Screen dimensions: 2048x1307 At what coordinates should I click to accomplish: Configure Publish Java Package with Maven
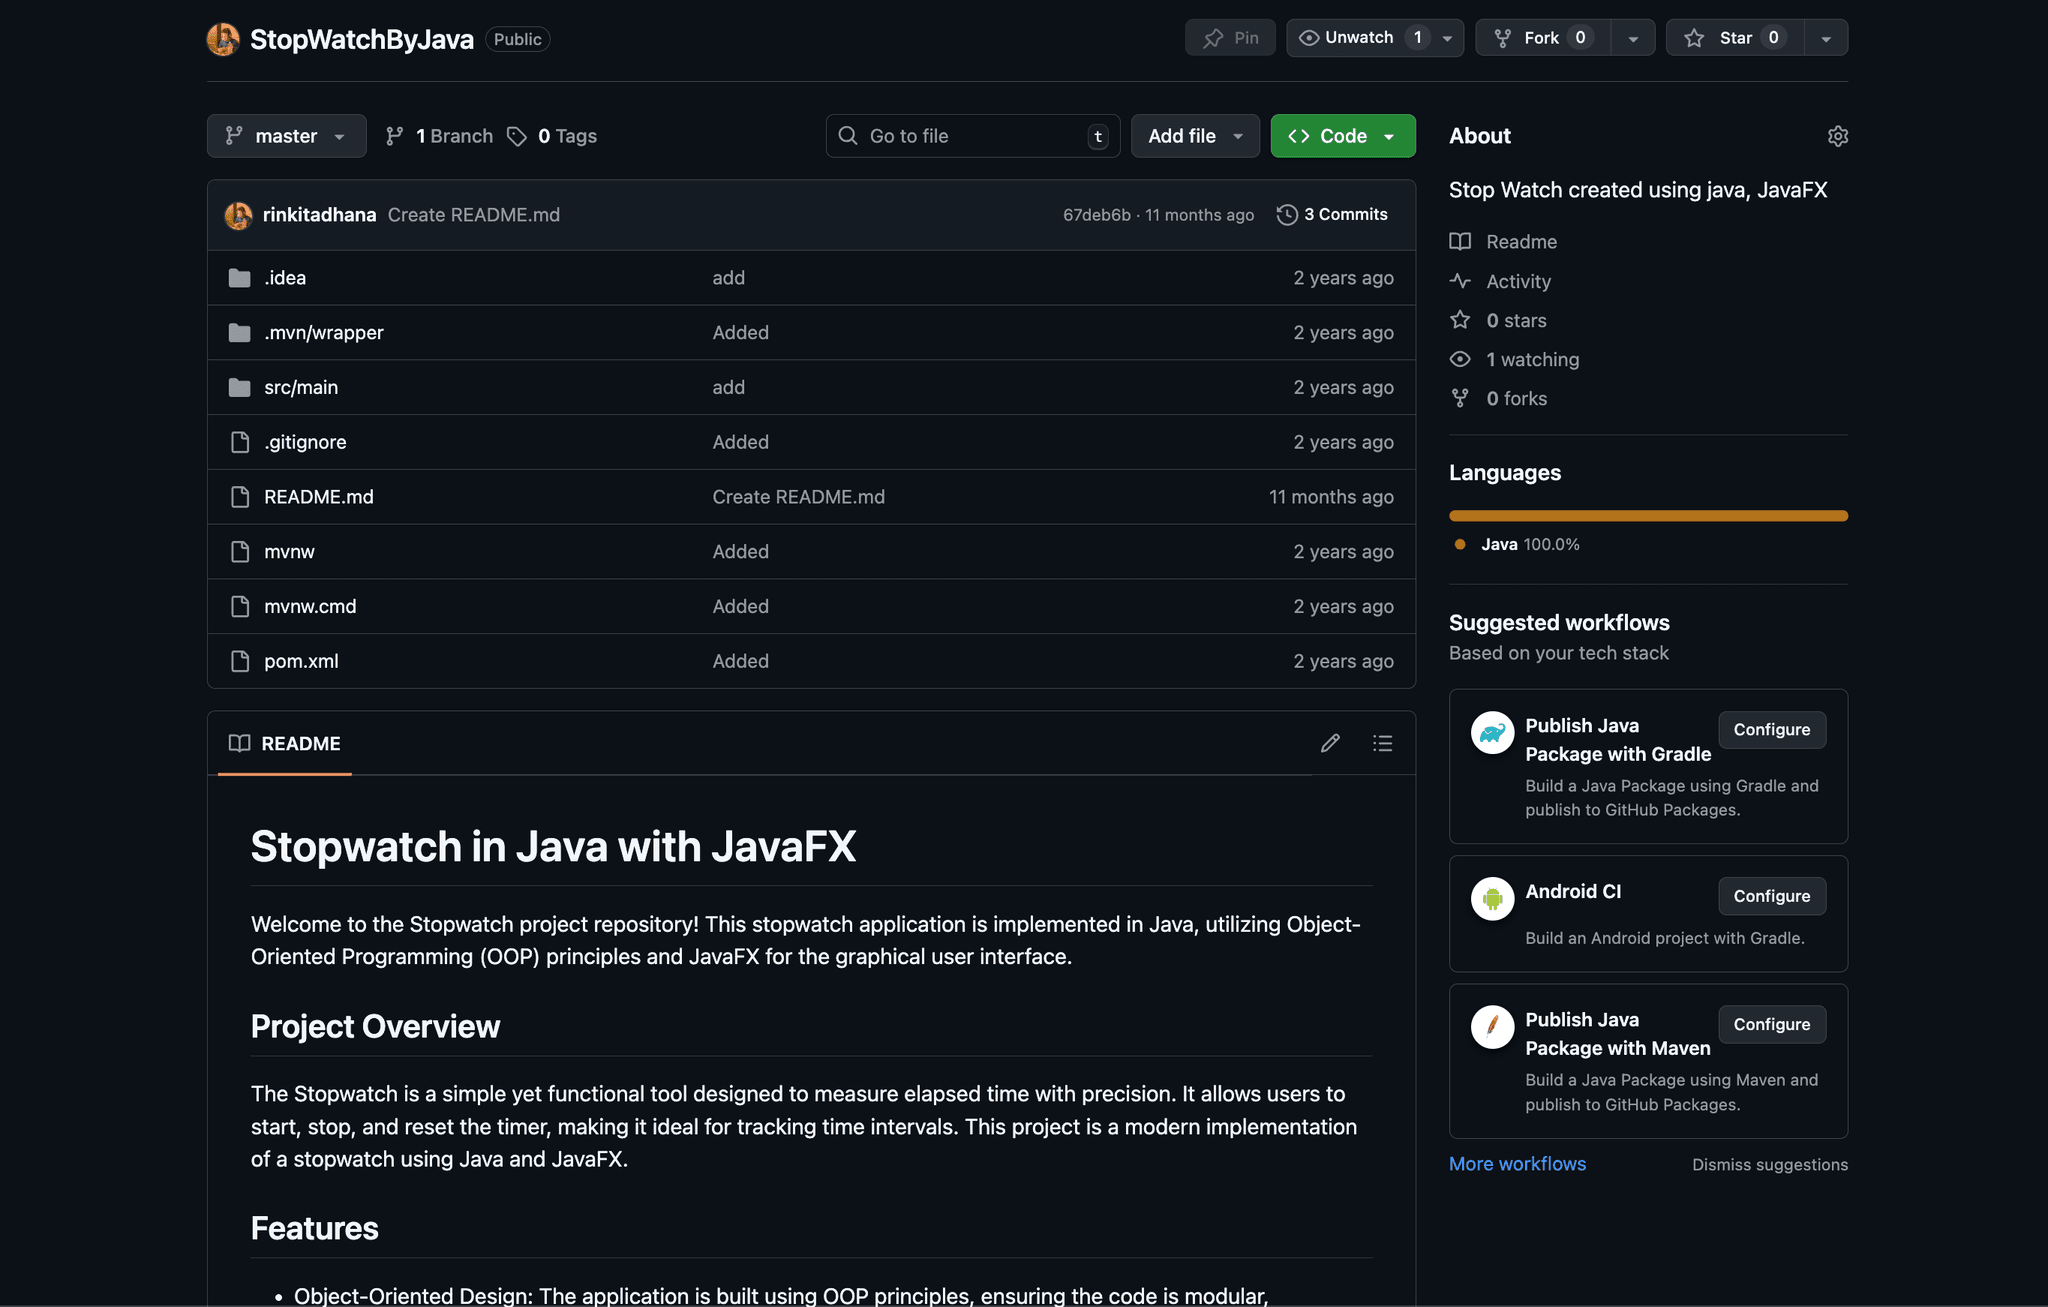(1771, 1024)
